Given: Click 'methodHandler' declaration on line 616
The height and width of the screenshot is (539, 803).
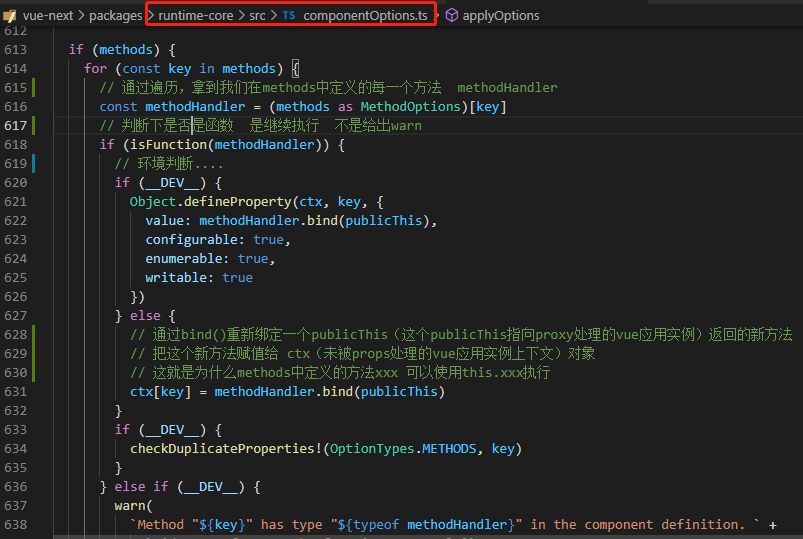Looking at the screenshot, I should pyautogui.click(x=195, y=107).
